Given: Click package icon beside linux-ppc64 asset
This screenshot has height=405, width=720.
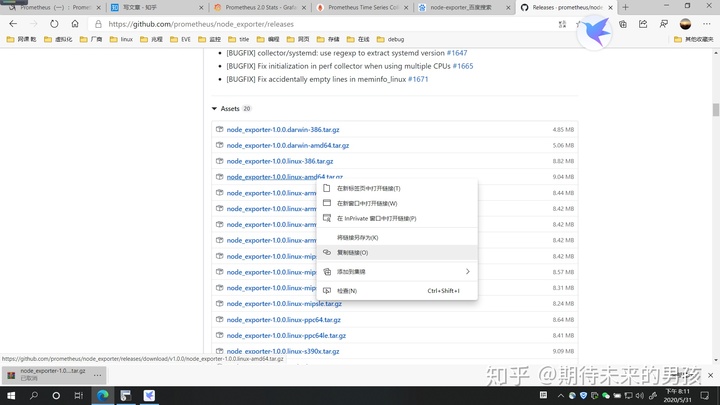Looking at the screenshot, I should [x=219, y=319].
